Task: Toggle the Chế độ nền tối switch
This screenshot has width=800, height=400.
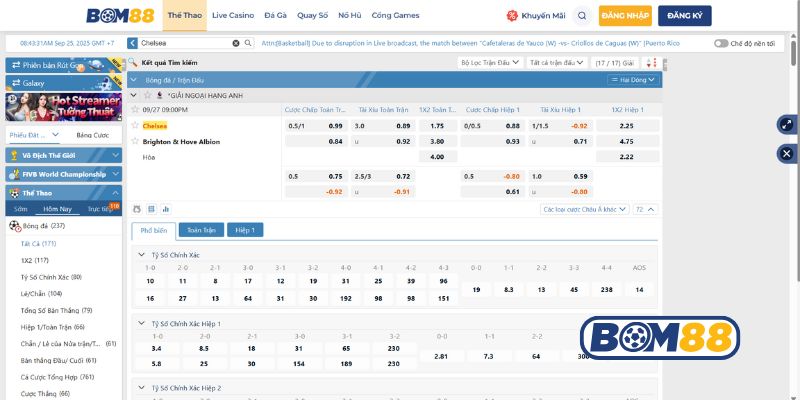Action: (x=721, y=43)
